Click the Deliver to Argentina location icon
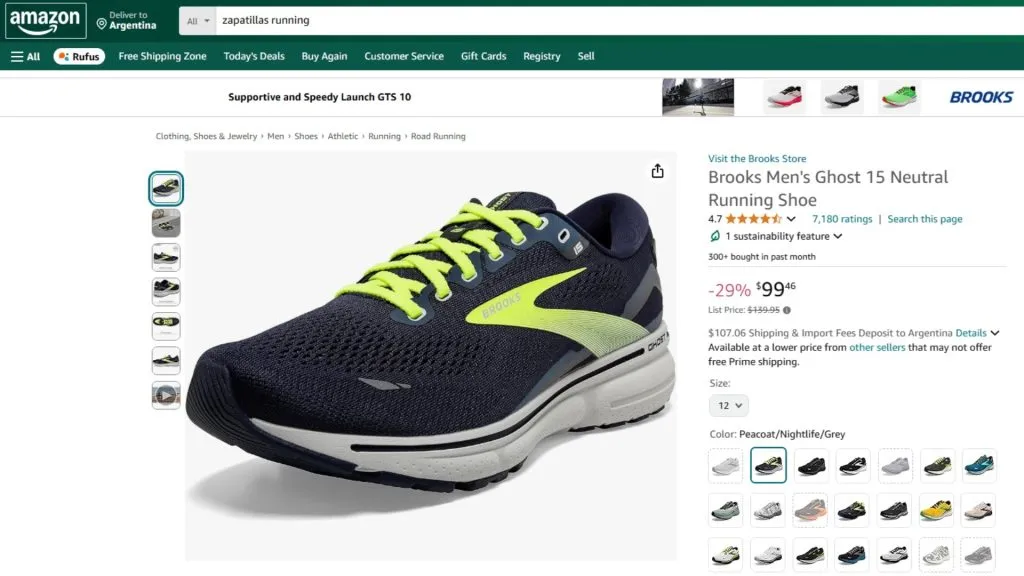1024x576 pixels. 102,23
